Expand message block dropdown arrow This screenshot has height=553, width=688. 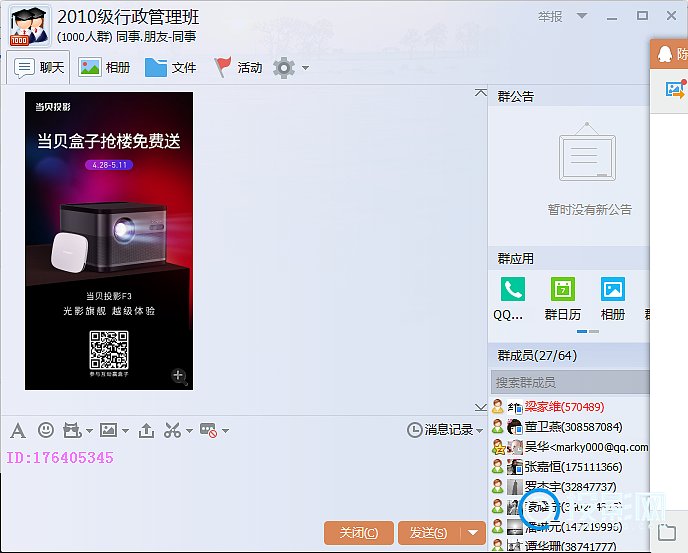225,431
